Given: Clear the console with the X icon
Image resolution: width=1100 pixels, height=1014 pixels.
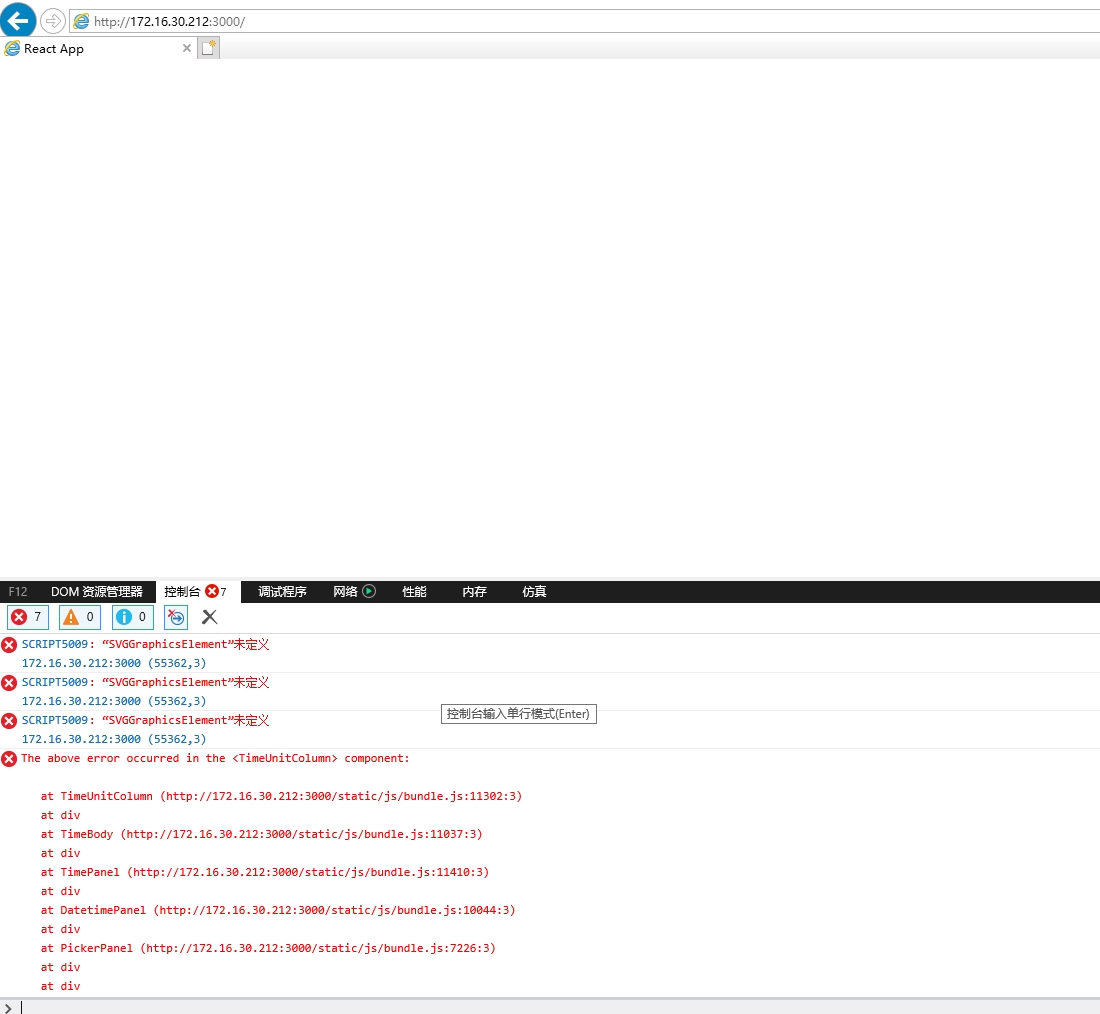Looking at the screenshot, I should tap(209, 617).
